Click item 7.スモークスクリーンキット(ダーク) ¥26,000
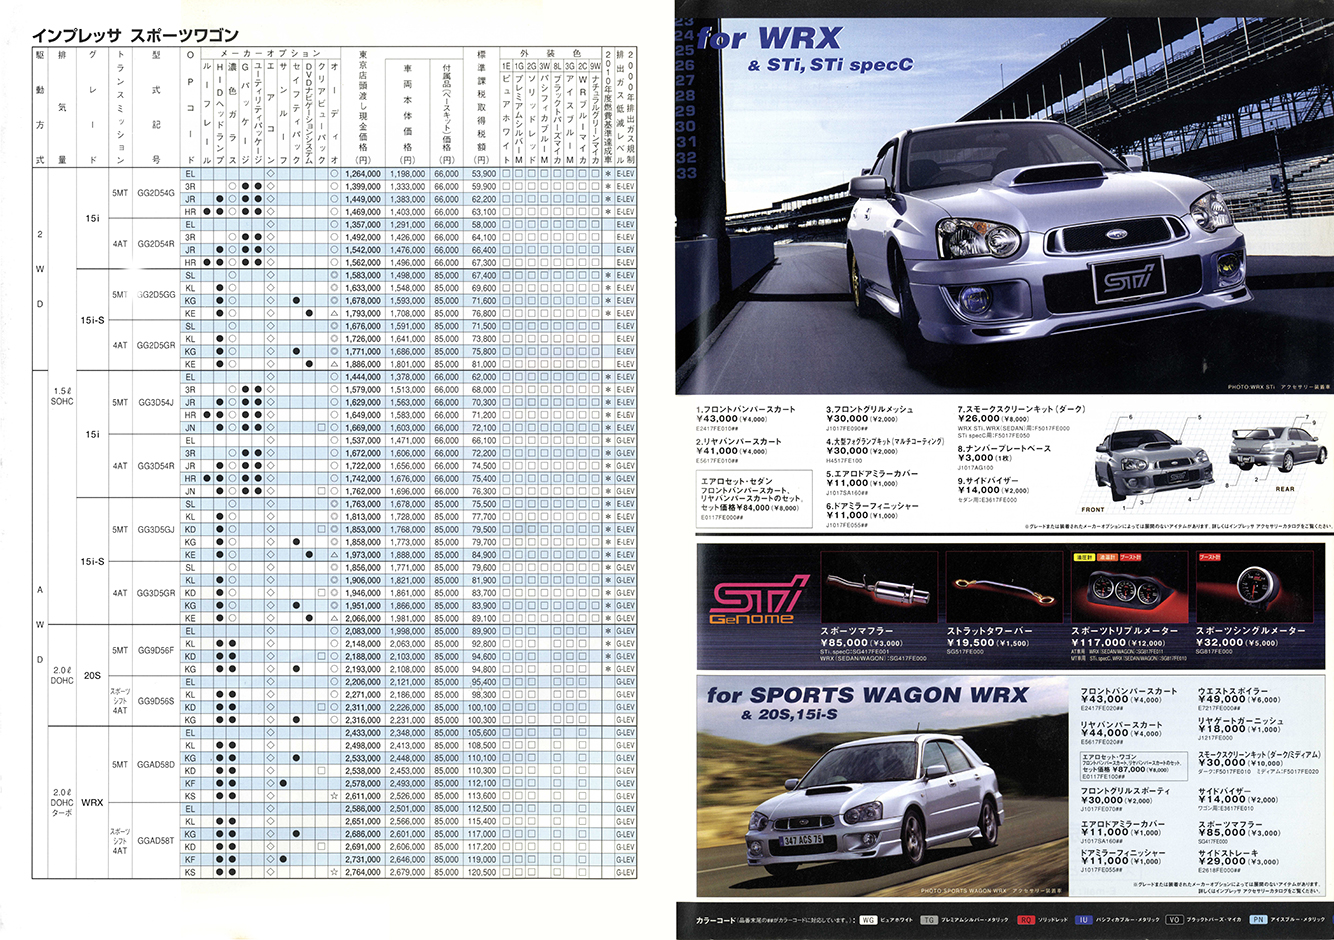The width and height of the screenshot is (1334, 940). (x=1020, y=421)
